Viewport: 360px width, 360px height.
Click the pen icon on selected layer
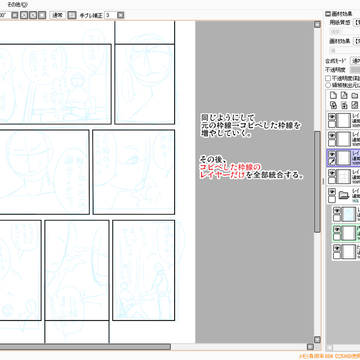[x=332, y=162]
